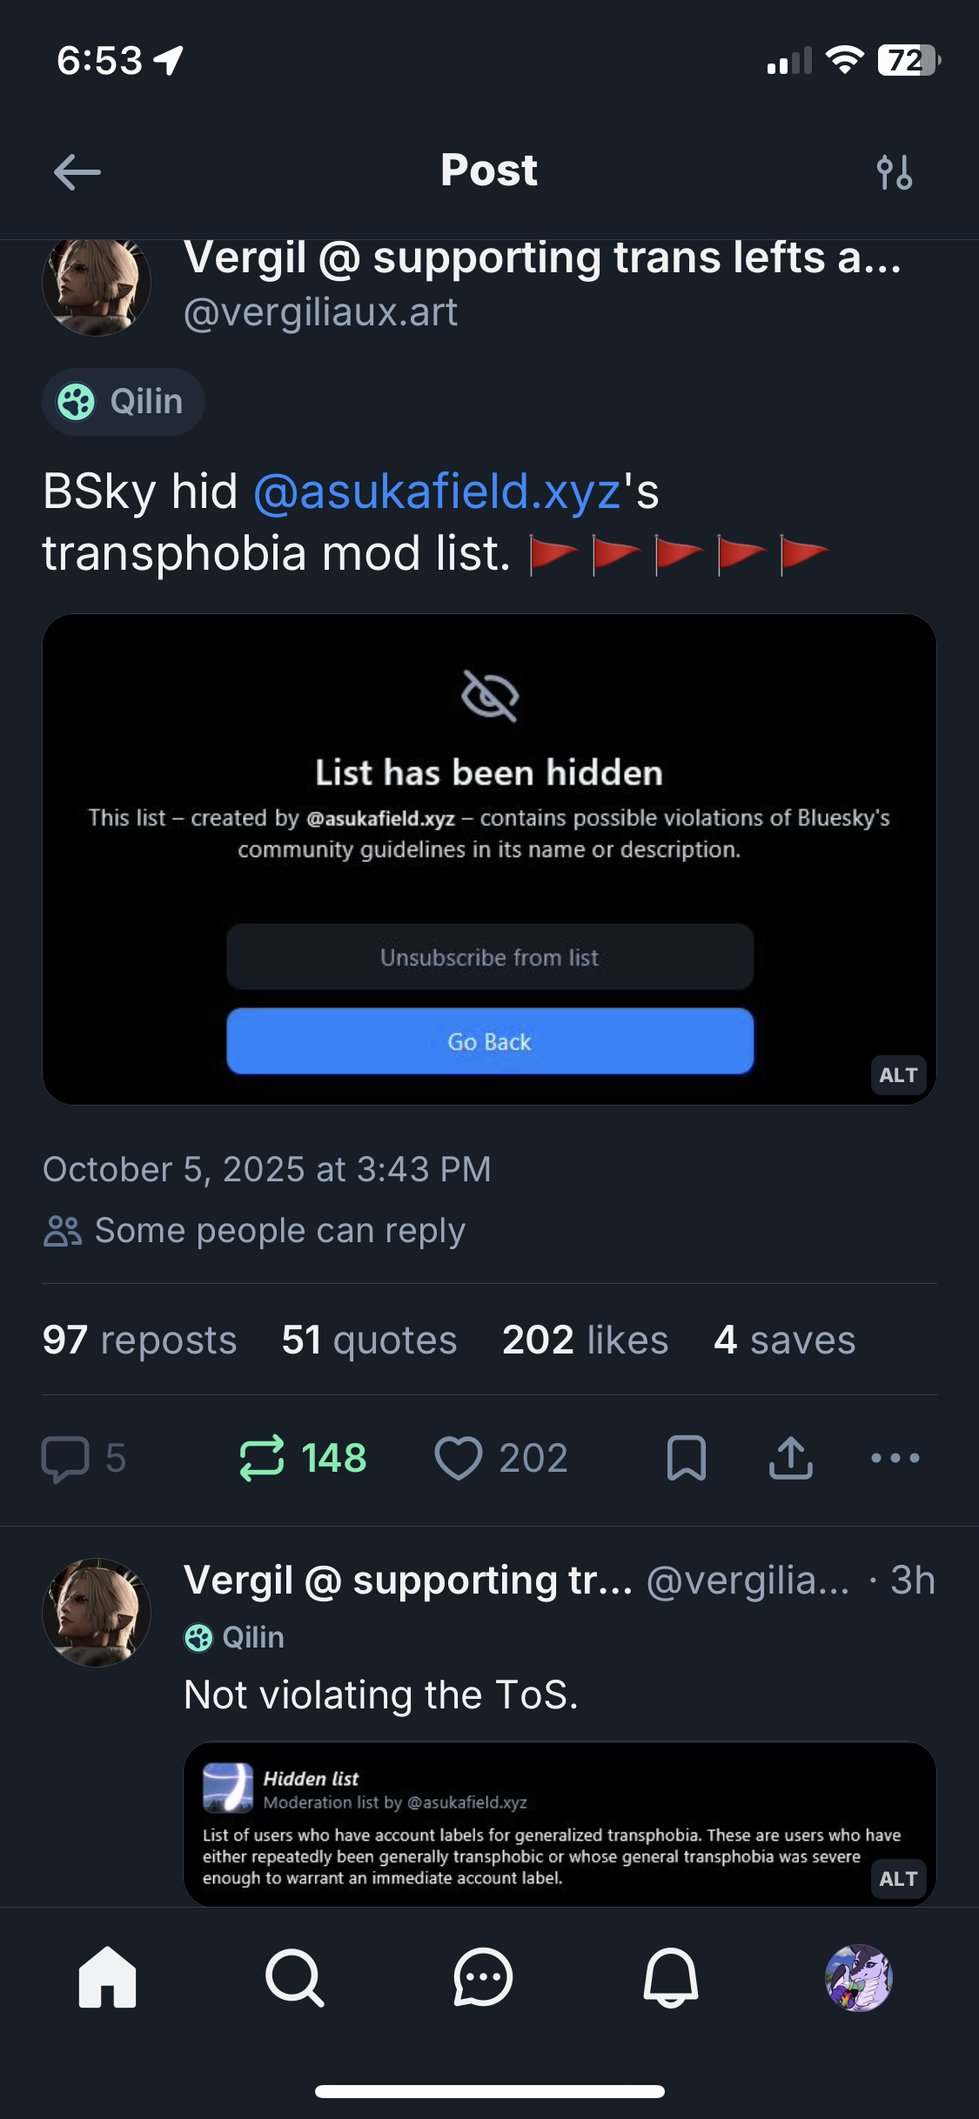The image size is (979, 2119).
Task: Like the post with heart icon
Action: [459, 1458]
